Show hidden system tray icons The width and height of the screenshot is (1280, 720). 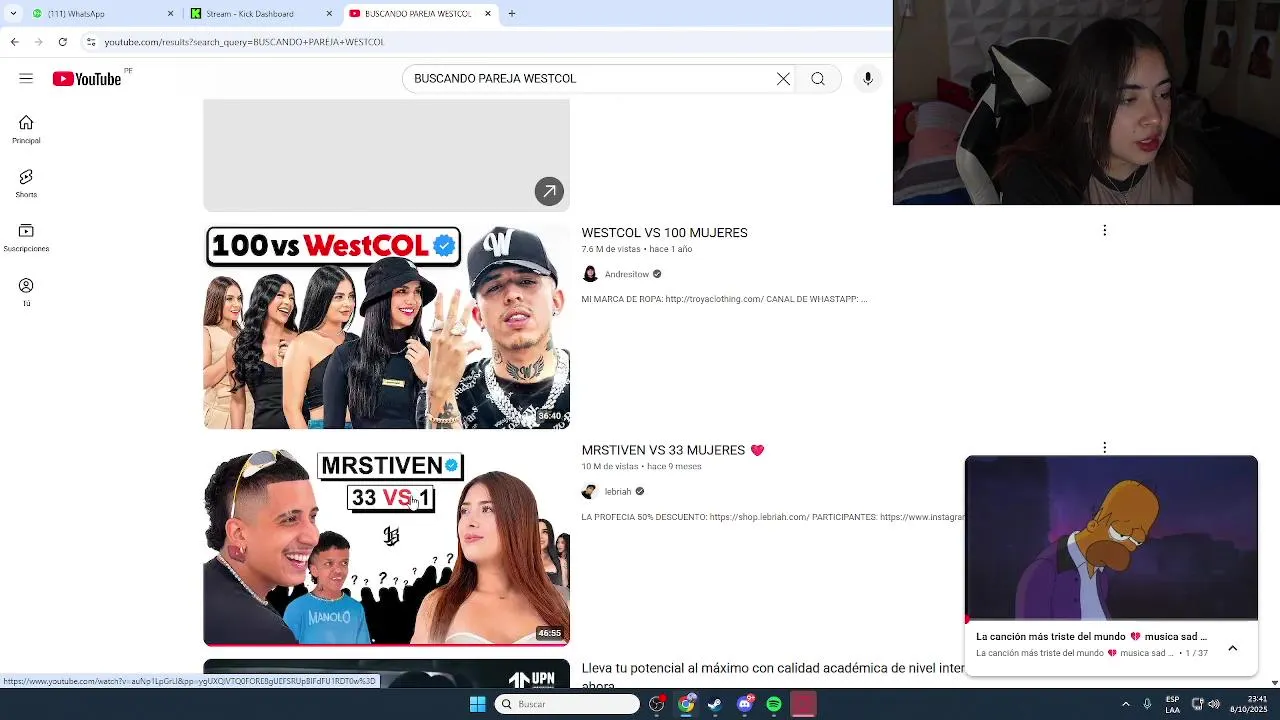1125,704
